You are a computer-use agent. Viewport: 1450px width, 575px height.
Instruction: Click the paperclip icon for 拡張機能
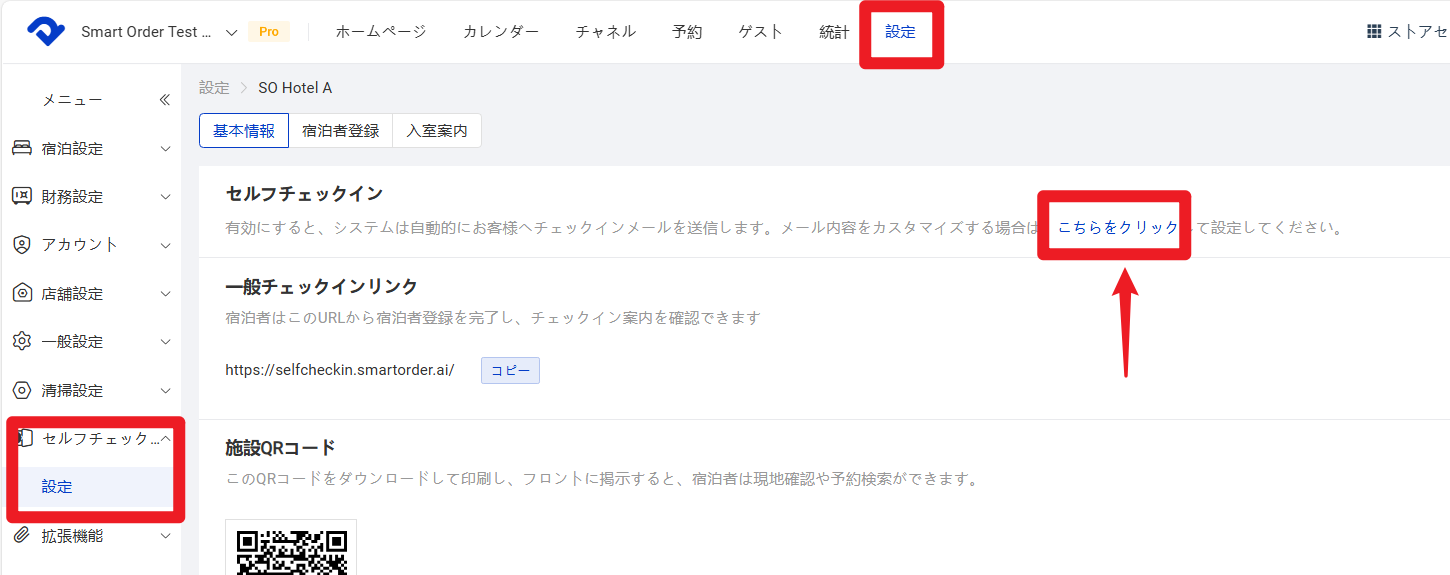point(22,536)
